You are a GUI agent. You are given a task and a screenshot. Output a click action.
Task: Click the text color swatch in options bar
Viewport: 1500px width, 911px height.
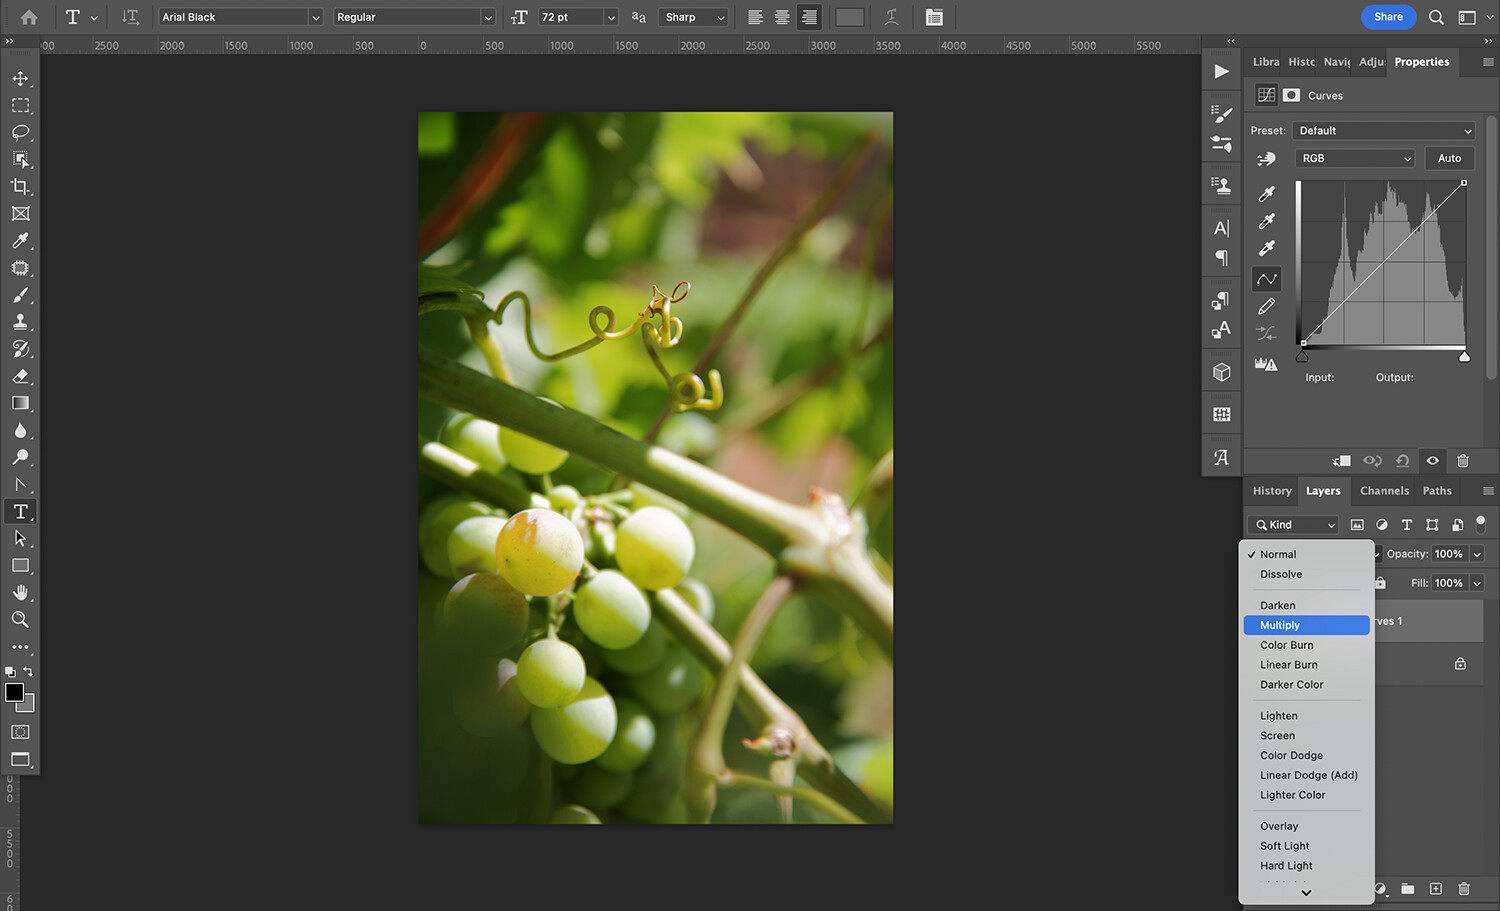[849, 17]
